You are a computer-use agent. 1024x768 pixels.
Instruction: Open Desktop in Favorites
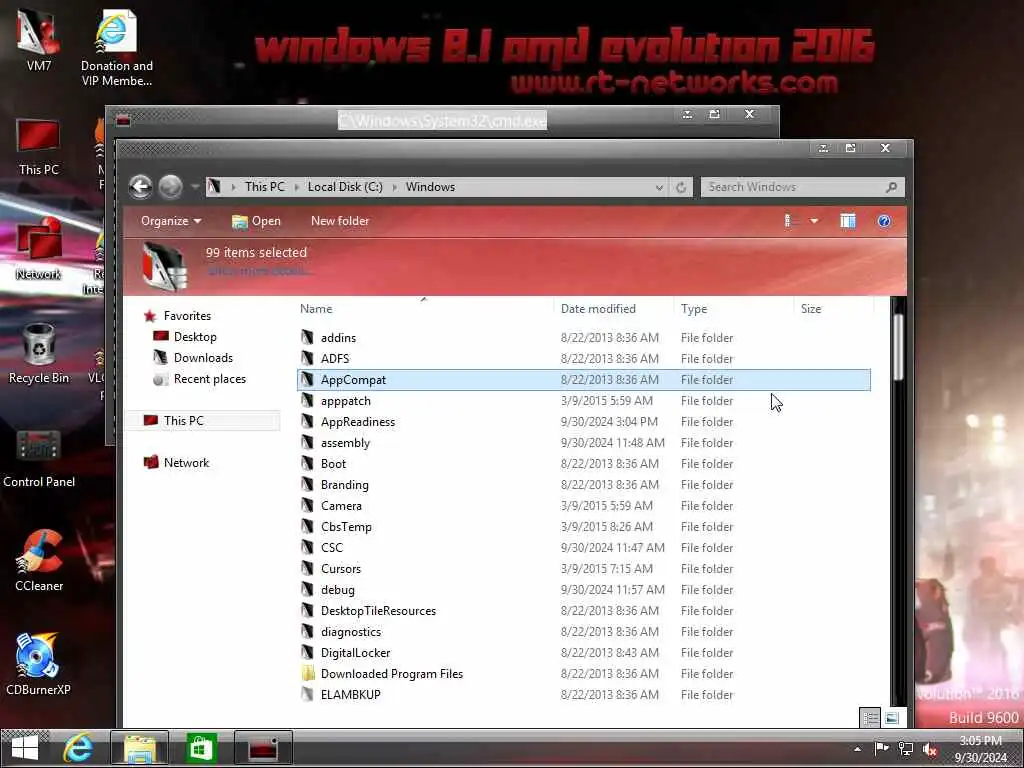195,337
